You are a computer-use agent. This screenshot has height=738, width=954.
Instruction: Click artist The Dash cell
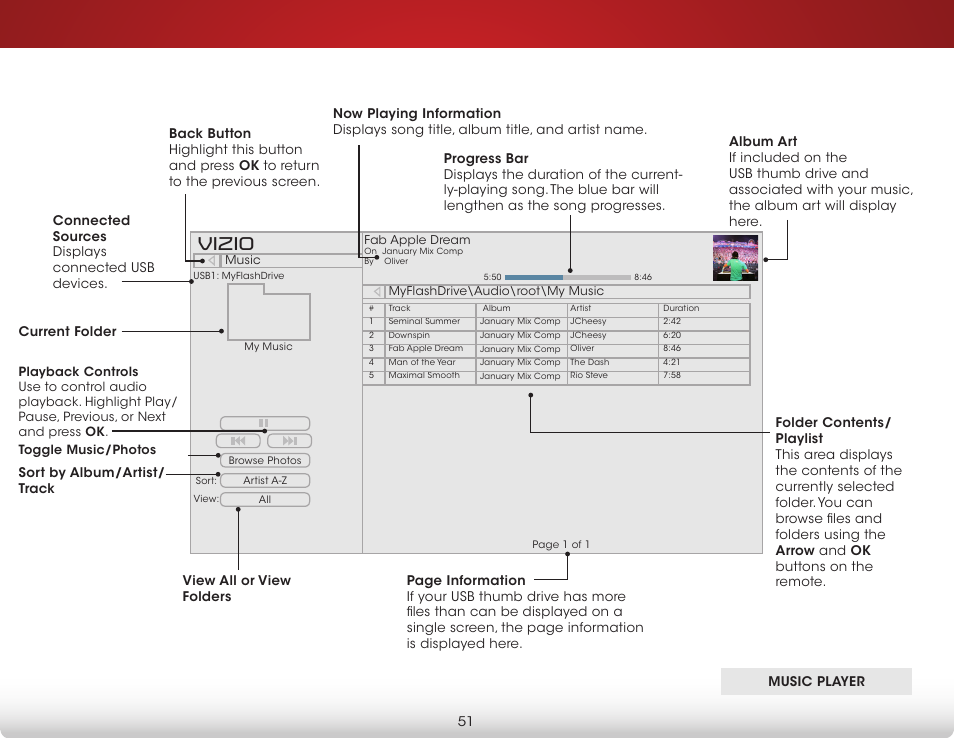coord(590,362)
